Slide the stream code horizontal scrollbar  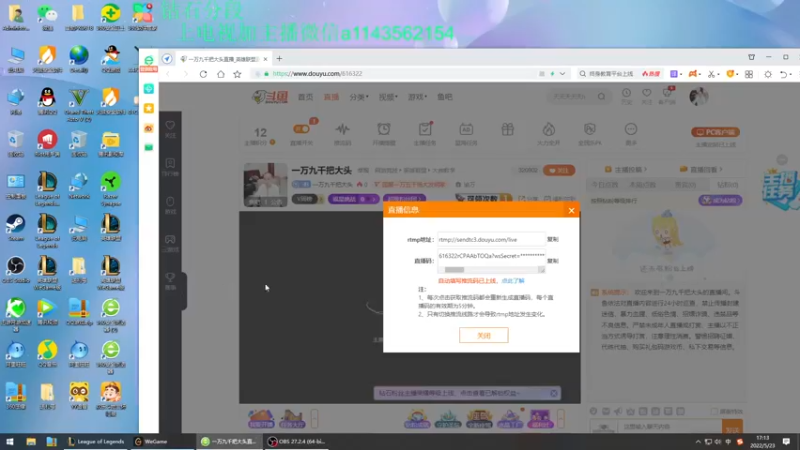(454, 270)
